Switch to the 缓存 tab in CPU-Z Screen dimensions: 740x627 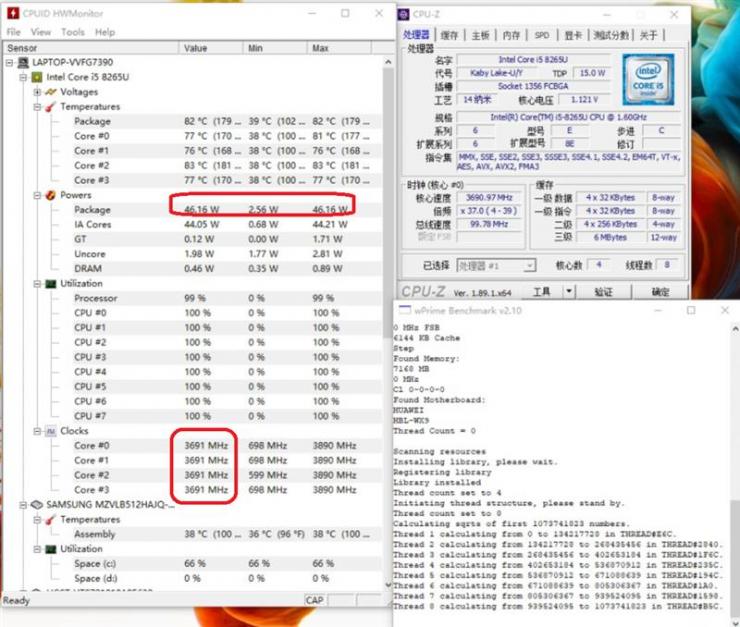pos(449,35)
